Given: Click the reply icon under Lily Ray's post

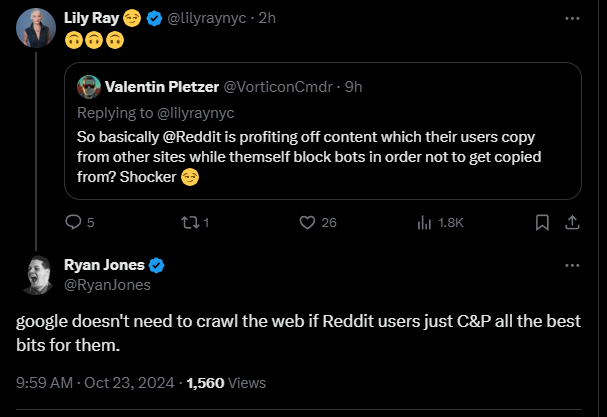Looking at the screenshot, I should (72, 222).
